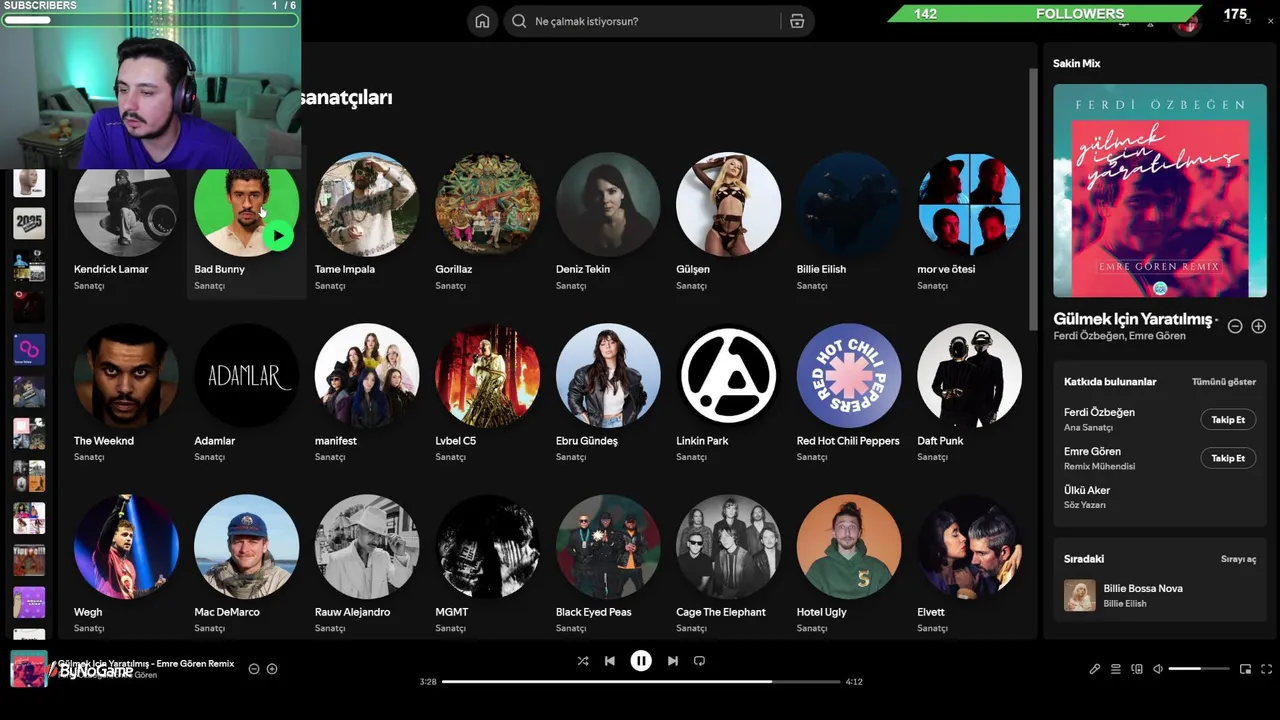
Task: Open Sakin Mix header title
Action: click(x=1076, y=63)
